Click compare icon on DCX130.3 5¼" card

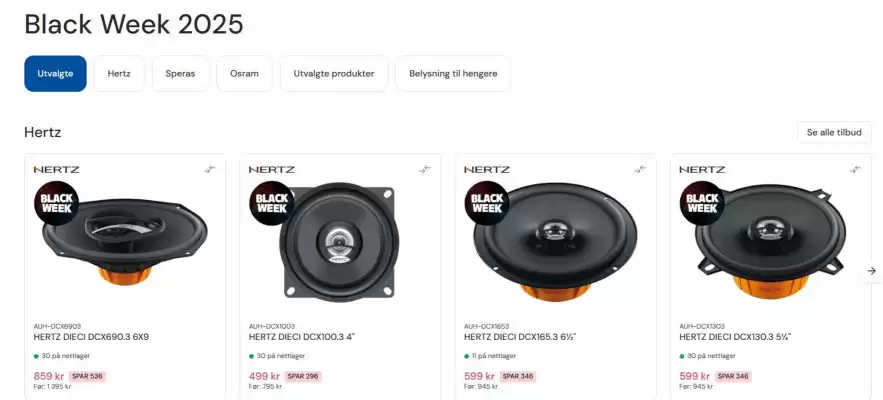tap(855, 169)
